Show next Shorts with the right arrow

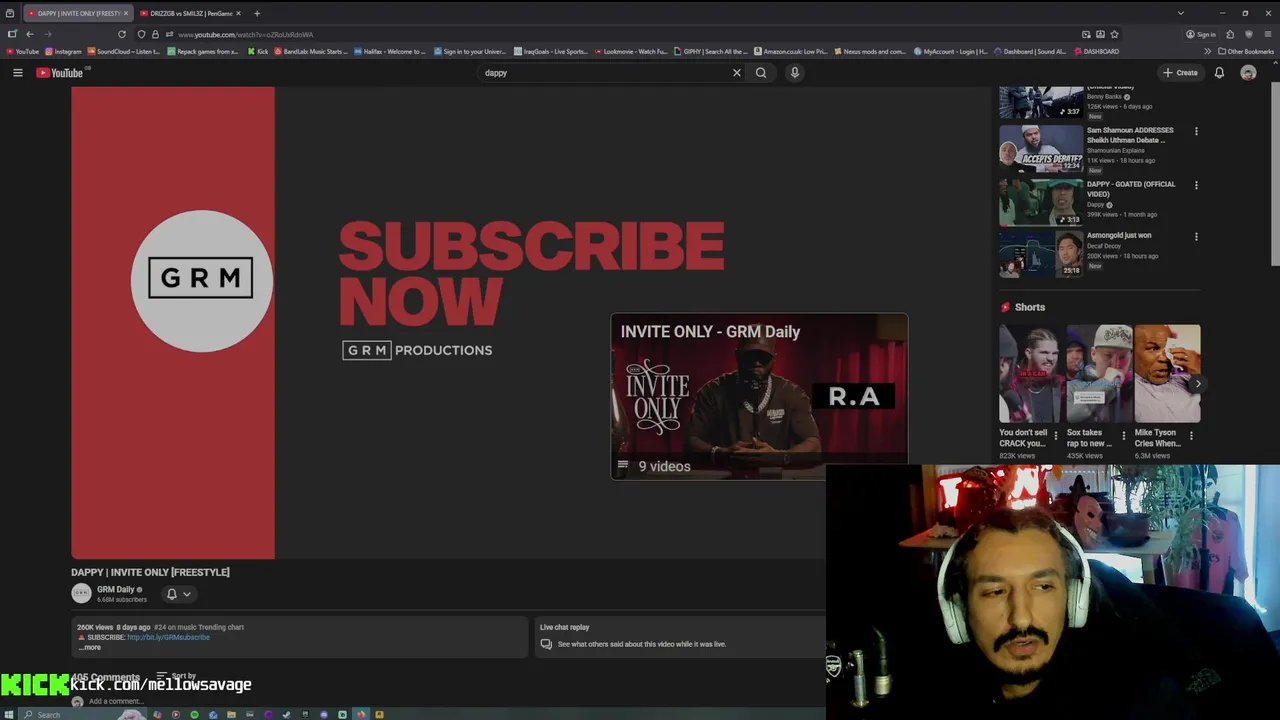pyautogui.click(x=1198, y=384)
